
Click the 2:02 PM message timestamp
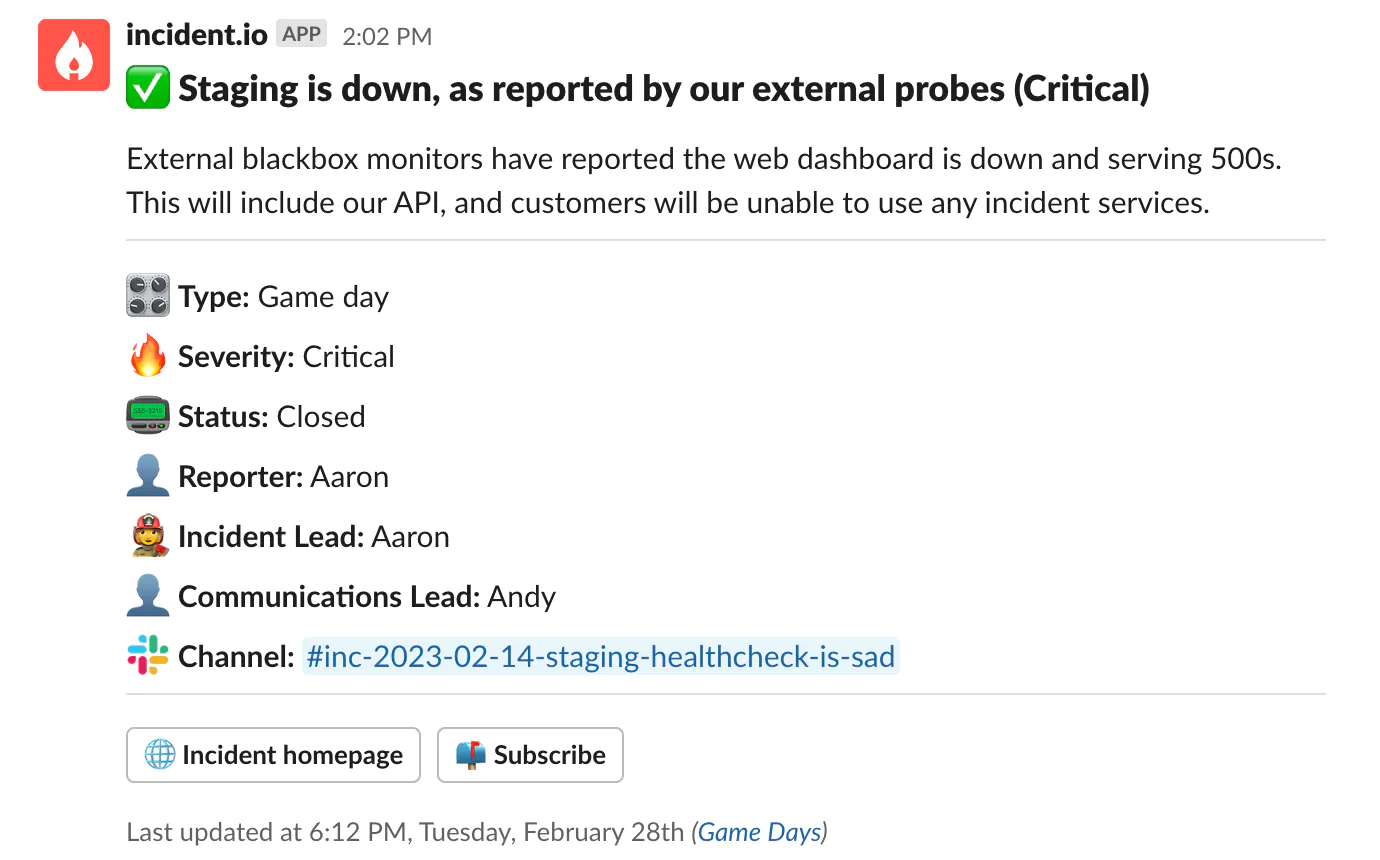tap(387, 37)
